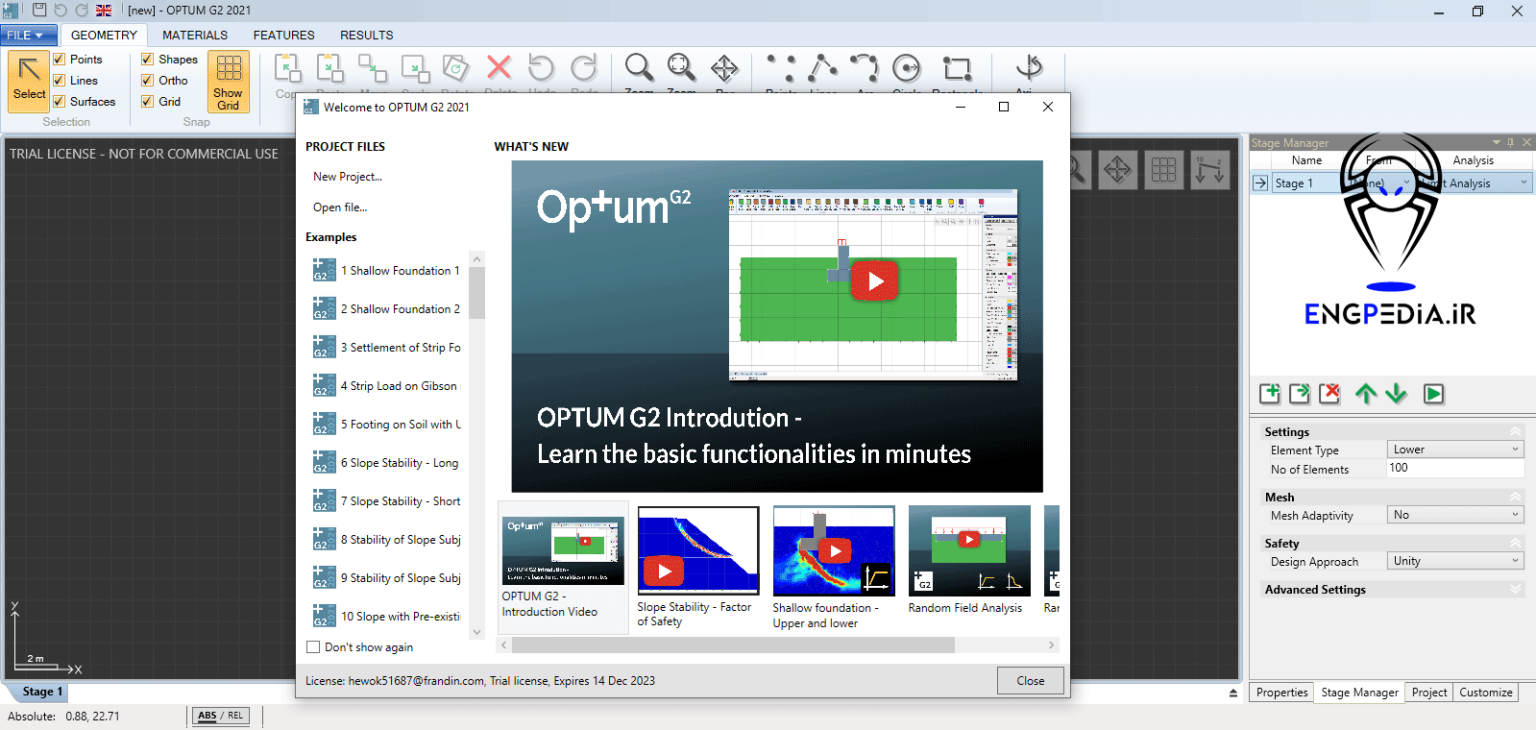Click the Save icon in title bar
This screenshot has height=730, width=1536.
pos(39,10)
